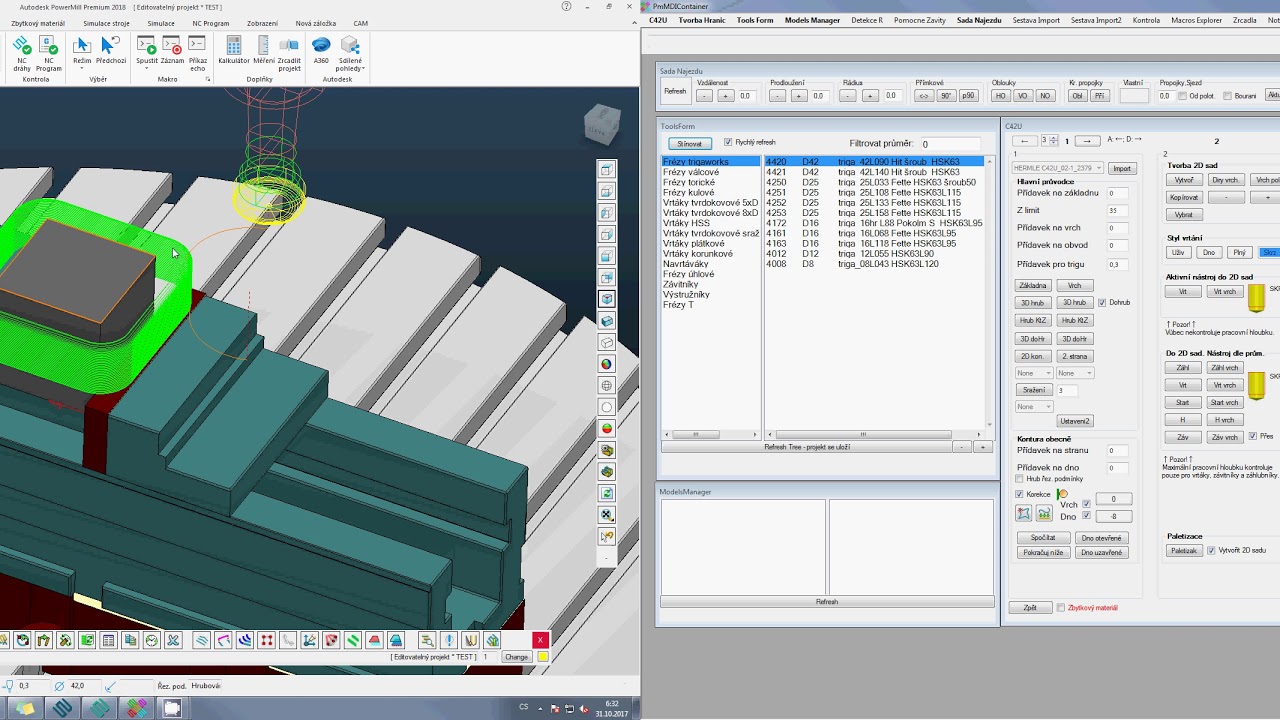Click the green diagonal stripes icon in floating toolbar

pyautogui.click(x=352, y=640)
